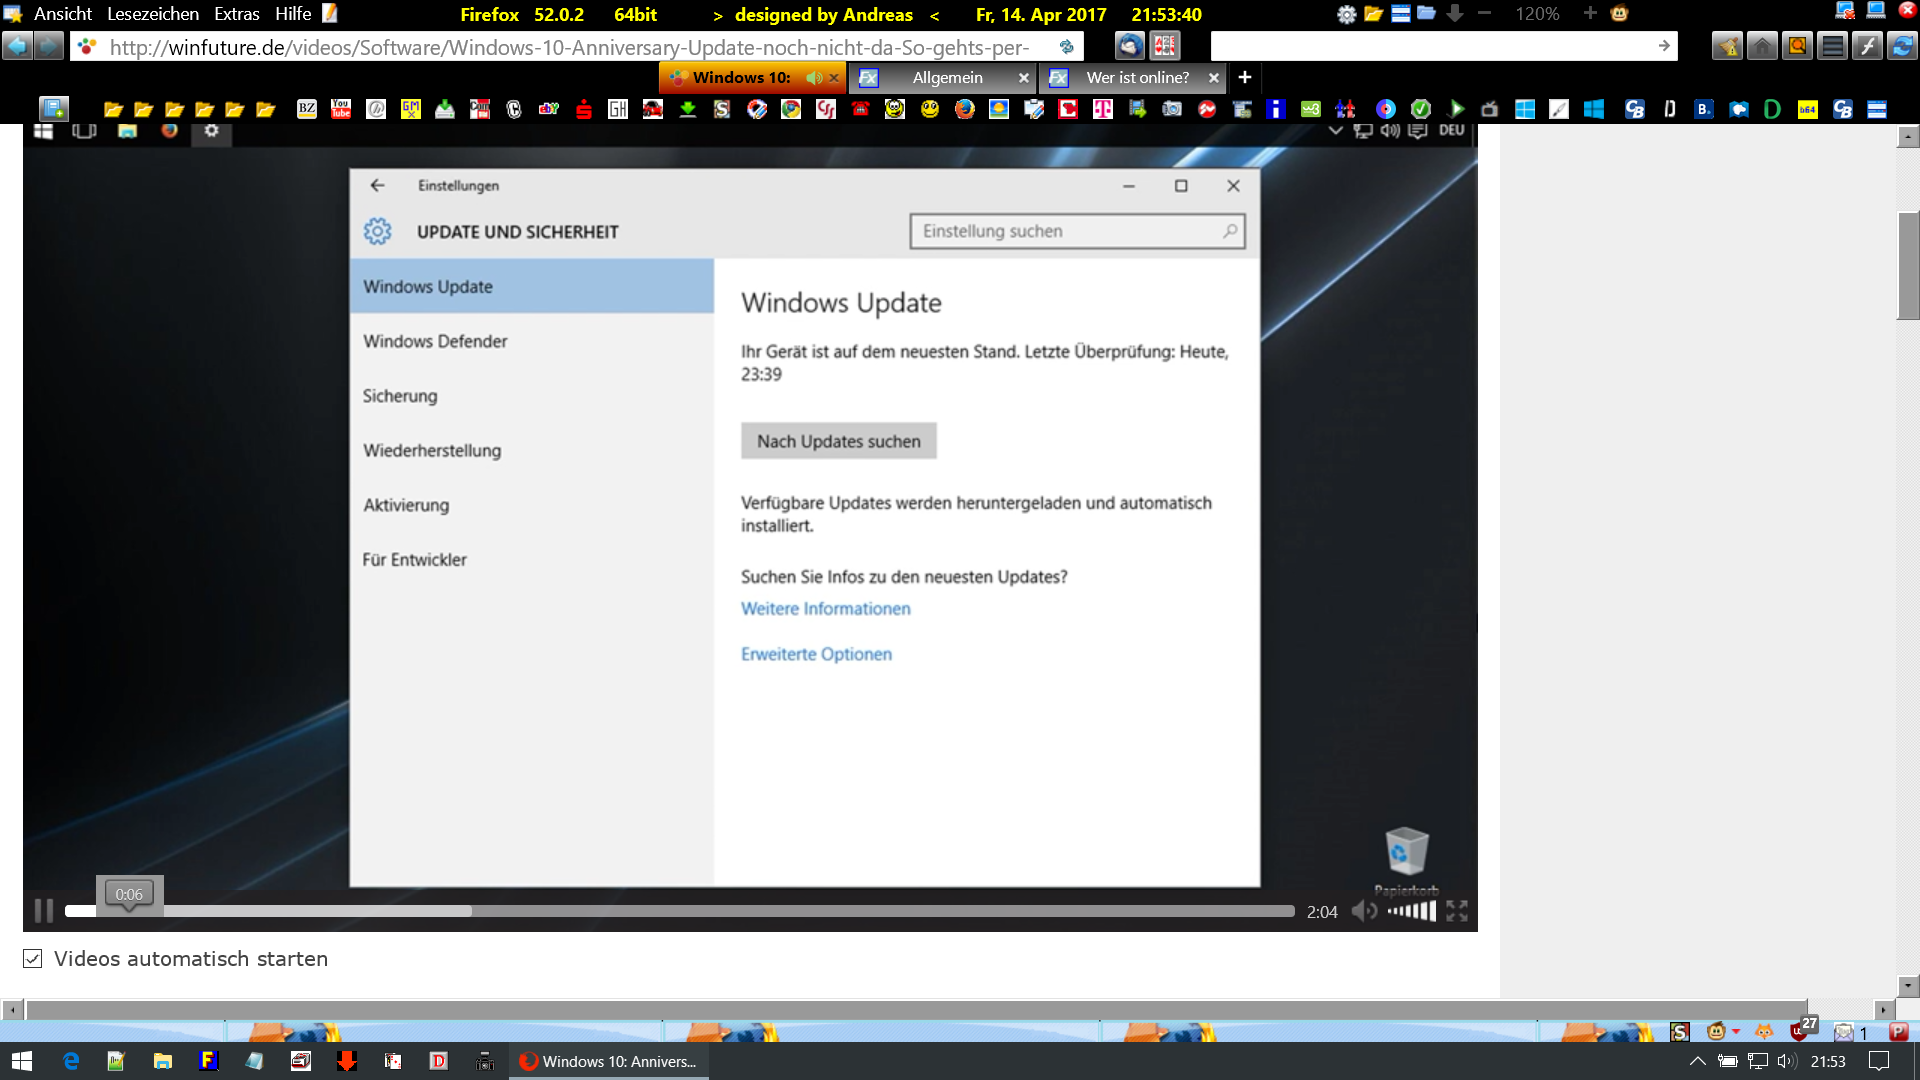This screenshot has height=1080, width=1920.
Task: Reload the page via address bar icon
Action: point(1067,47)
